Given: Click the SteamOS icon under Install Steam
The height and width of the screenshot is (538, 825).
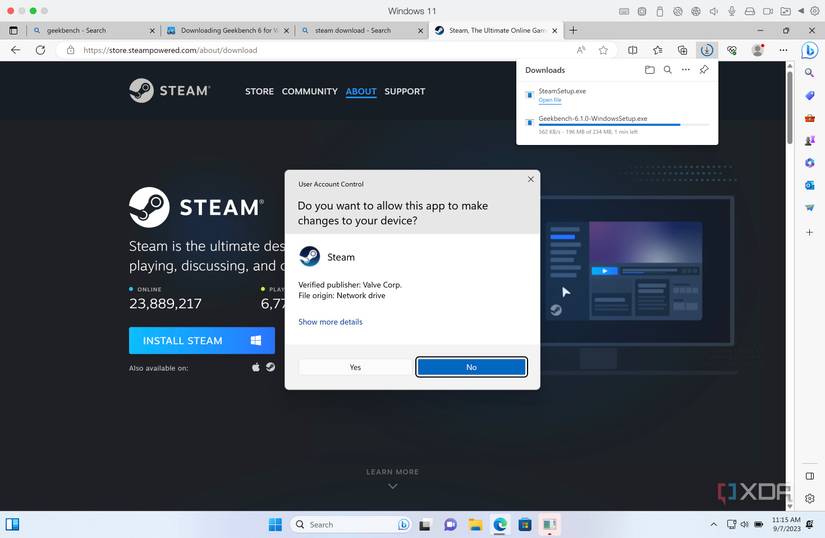Looking at the screenshot, I should coord(270,367).
